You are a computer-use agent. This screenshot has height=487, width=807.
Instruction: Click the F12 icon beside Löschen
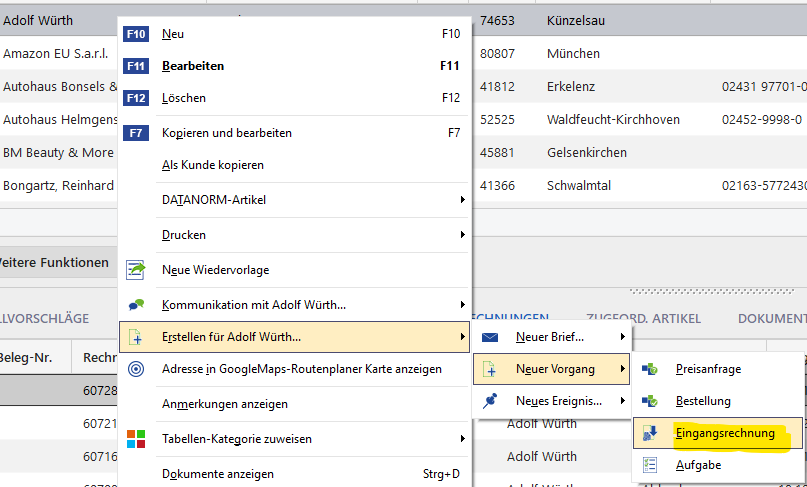pos(136,98)
